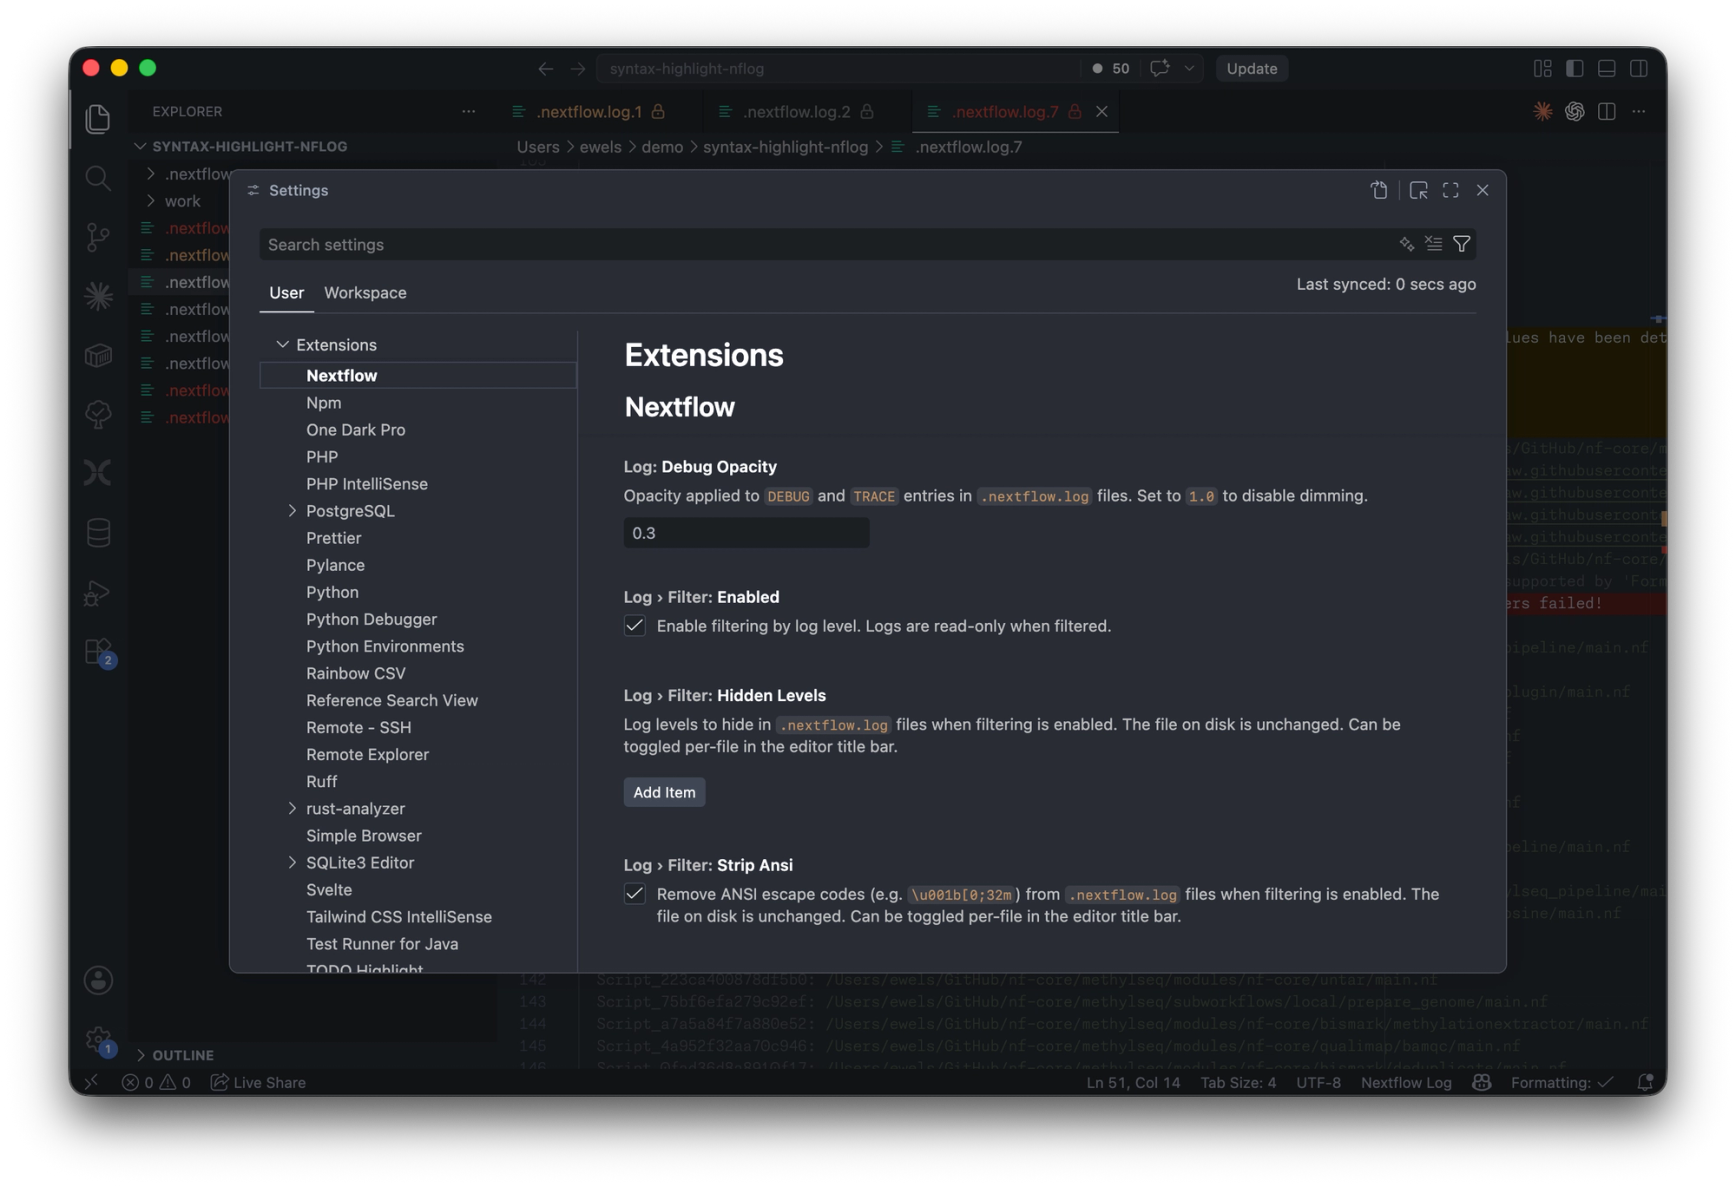
Task: Select Npm in the settings tree
Action: click(x=323, y=402)
